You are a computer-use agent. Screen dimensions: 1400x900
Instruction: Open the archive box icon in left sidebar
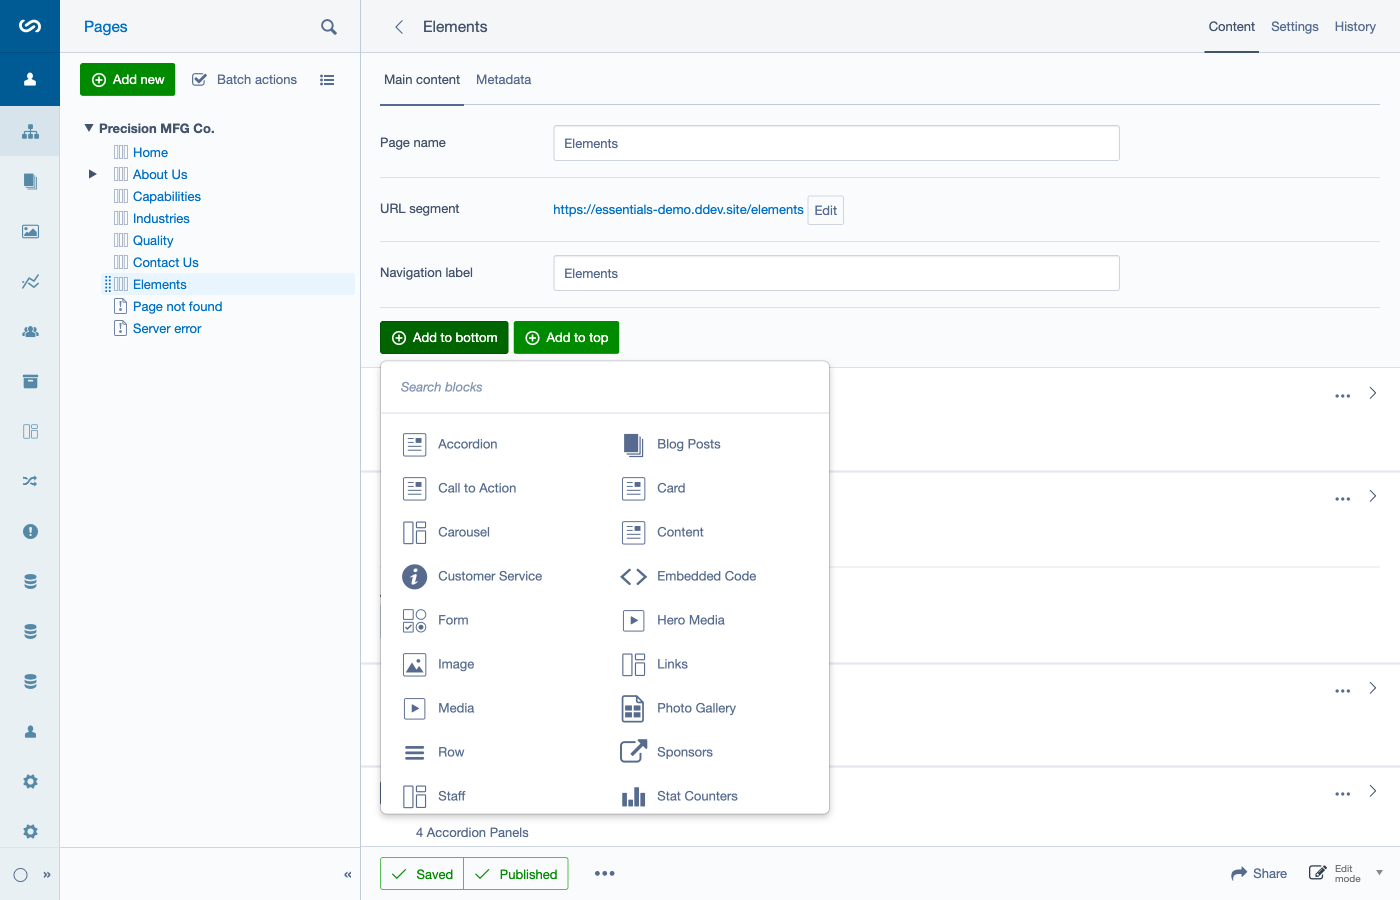30,381
